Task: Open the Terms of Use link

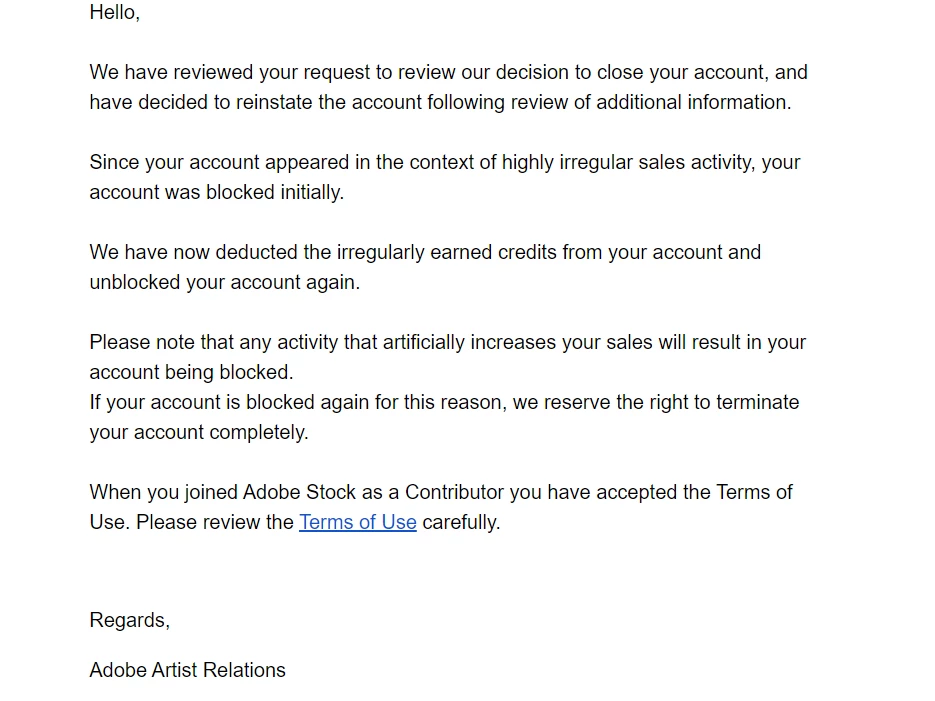Action: click(357, 522)
